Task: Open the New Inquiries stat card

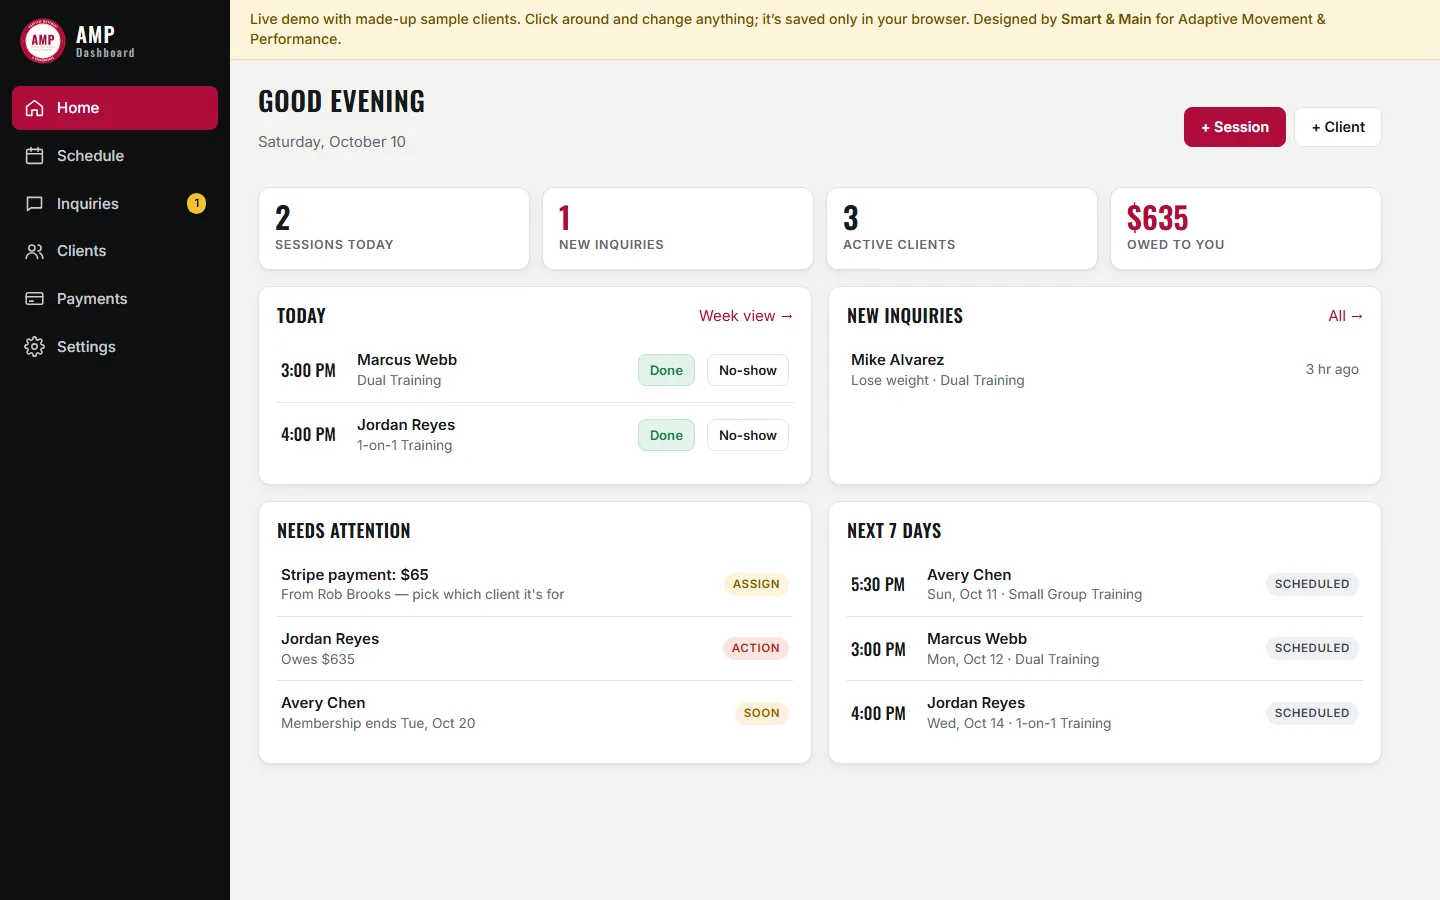Action: [678, 229]
